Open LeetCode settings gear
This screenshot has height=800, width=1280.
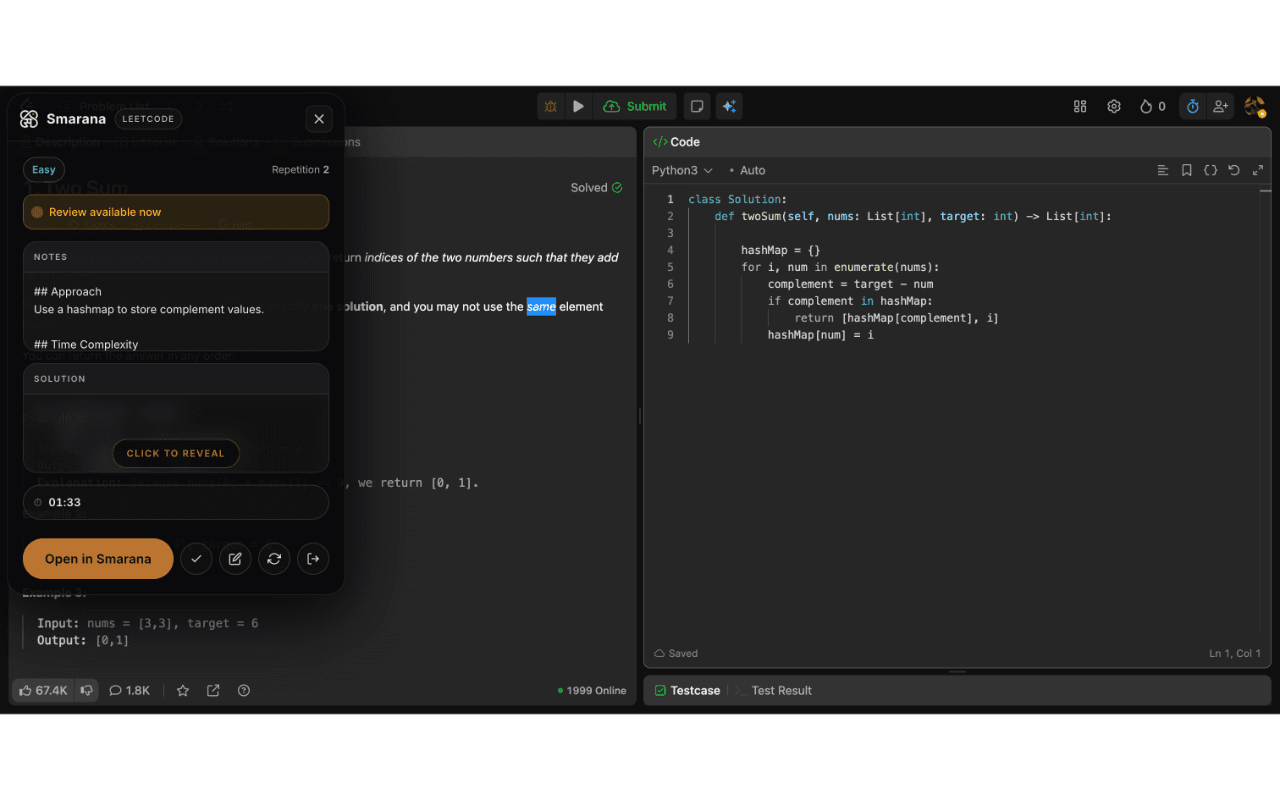[x=1113, y=106]
